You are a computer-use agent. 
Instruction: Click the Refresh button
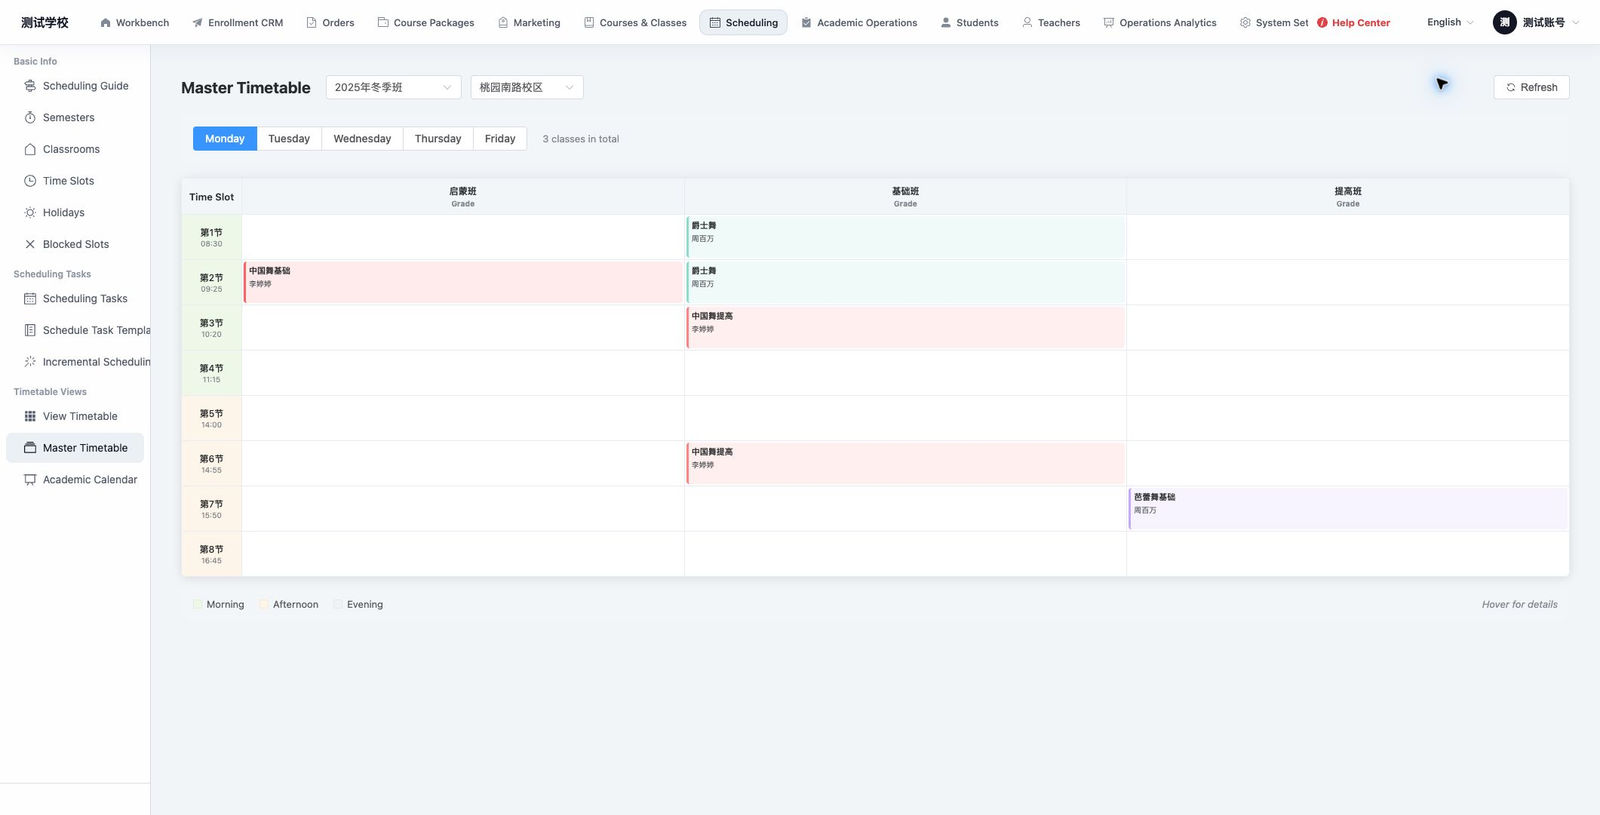pos(1531,87)
